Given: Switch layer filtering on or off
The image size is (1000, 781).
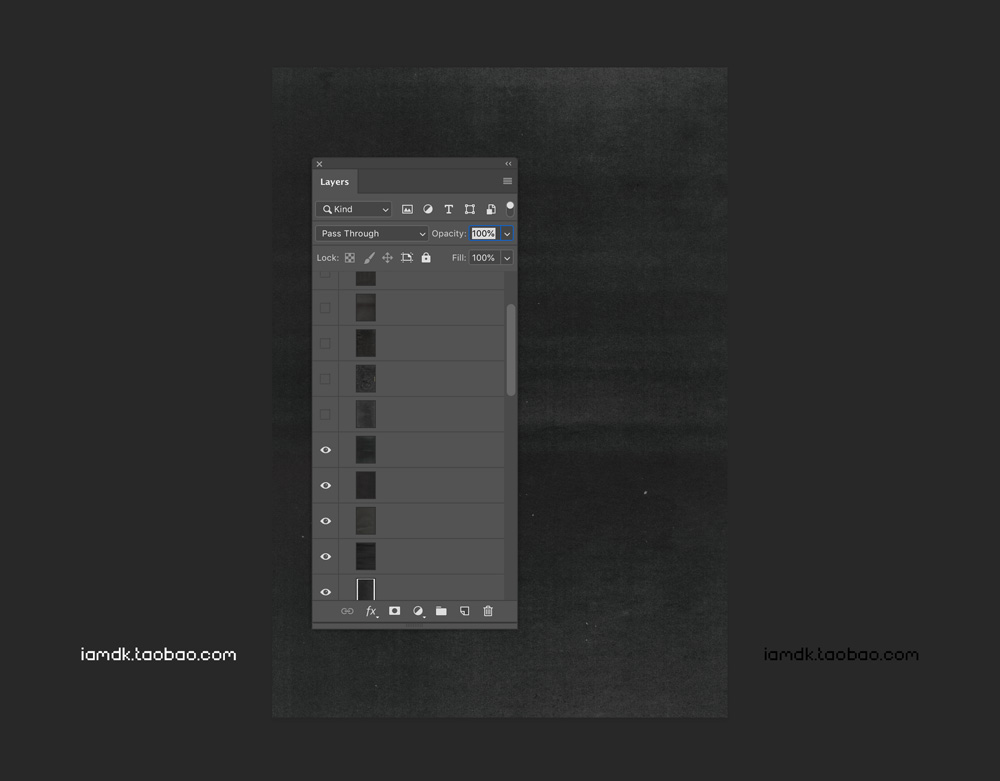Looking at the screenshot, I should click(x=510, y=209).
